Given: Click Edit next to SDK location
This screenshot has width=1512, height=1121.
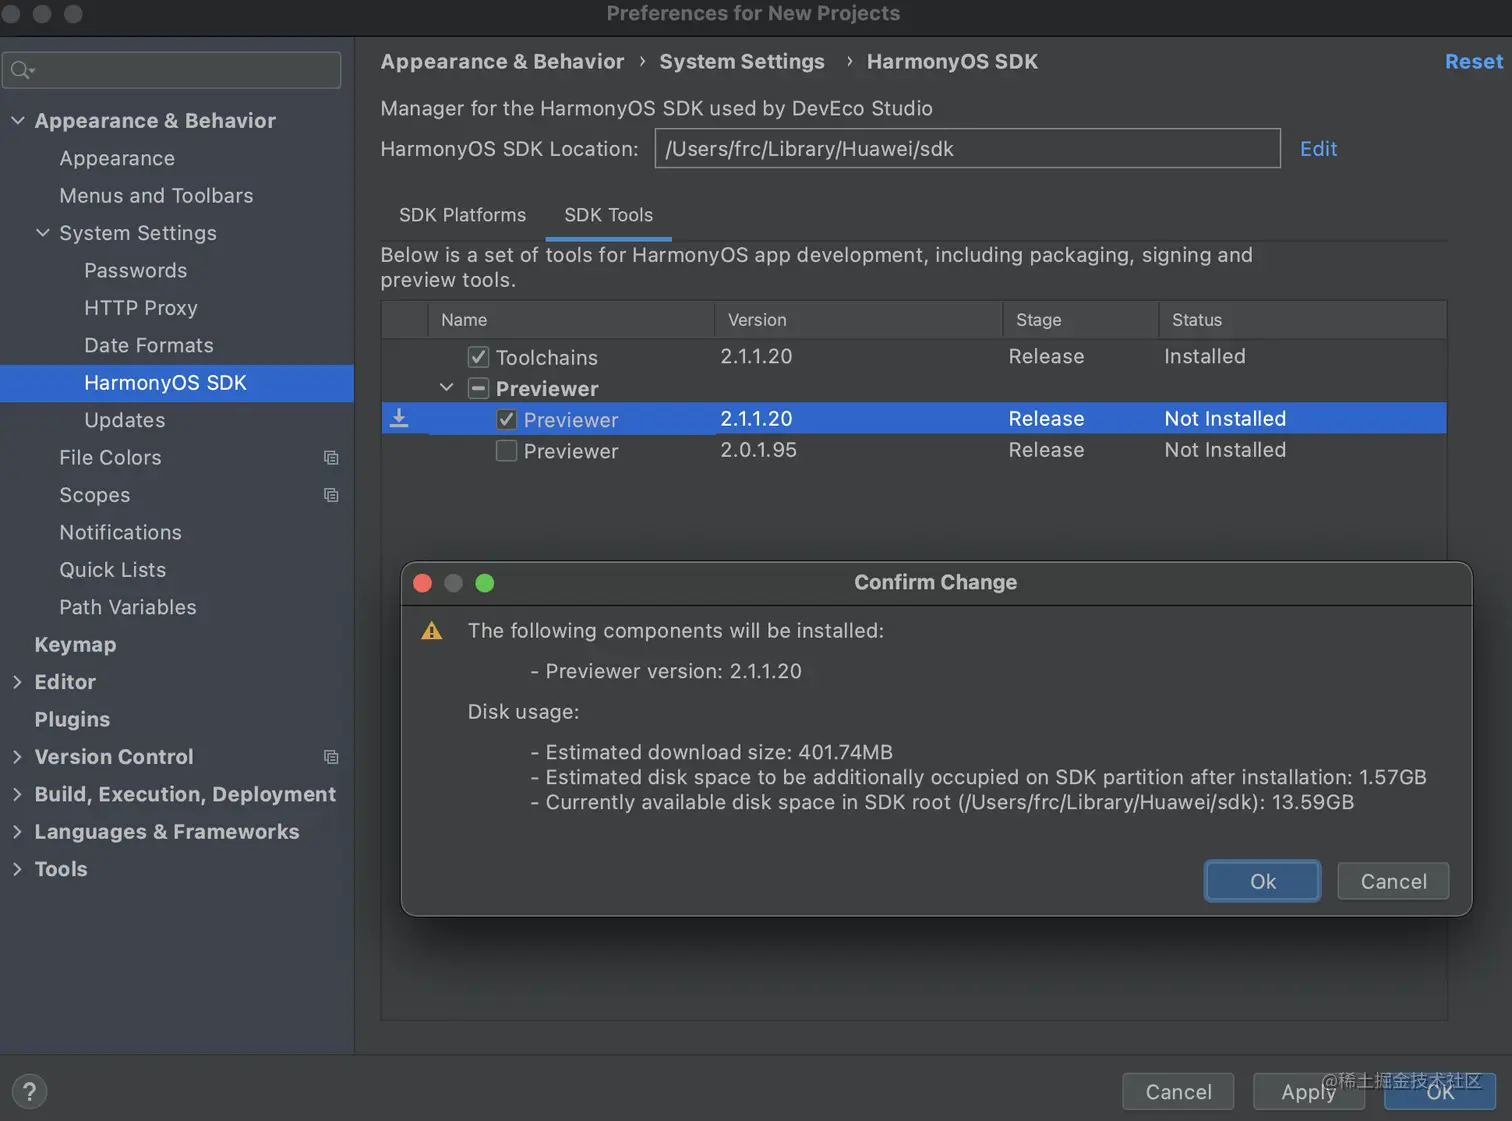Looking at the screenshot, I should 1318,149.
